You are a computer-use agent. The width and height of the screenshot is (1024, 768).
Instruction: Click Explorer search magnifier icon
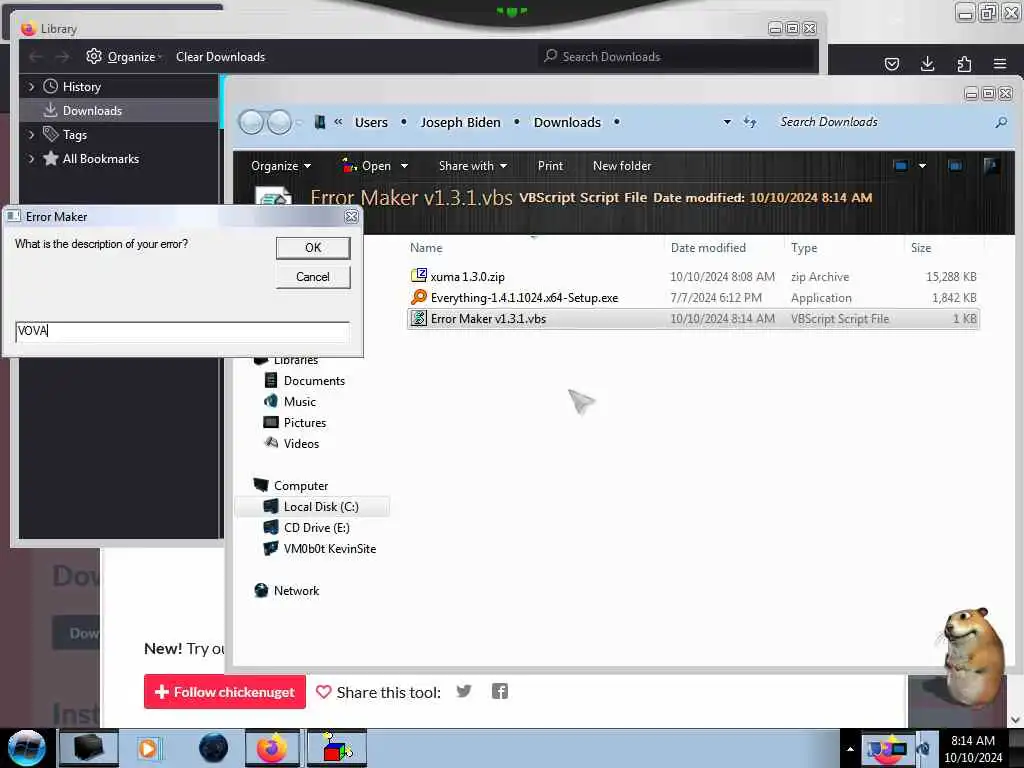pyautogui.click(x=1001, y=122)
